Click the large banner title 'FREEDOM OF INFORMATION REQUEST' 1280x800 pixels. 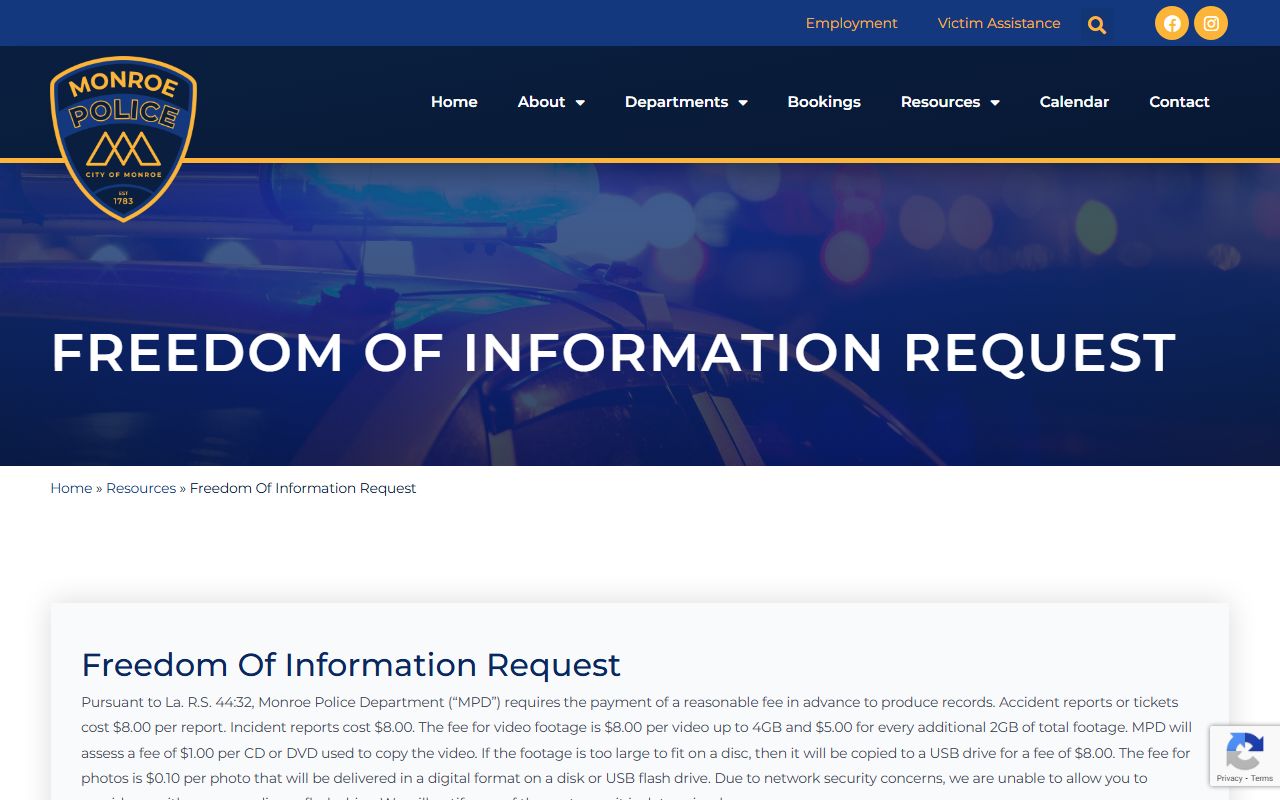coord(613,353)
